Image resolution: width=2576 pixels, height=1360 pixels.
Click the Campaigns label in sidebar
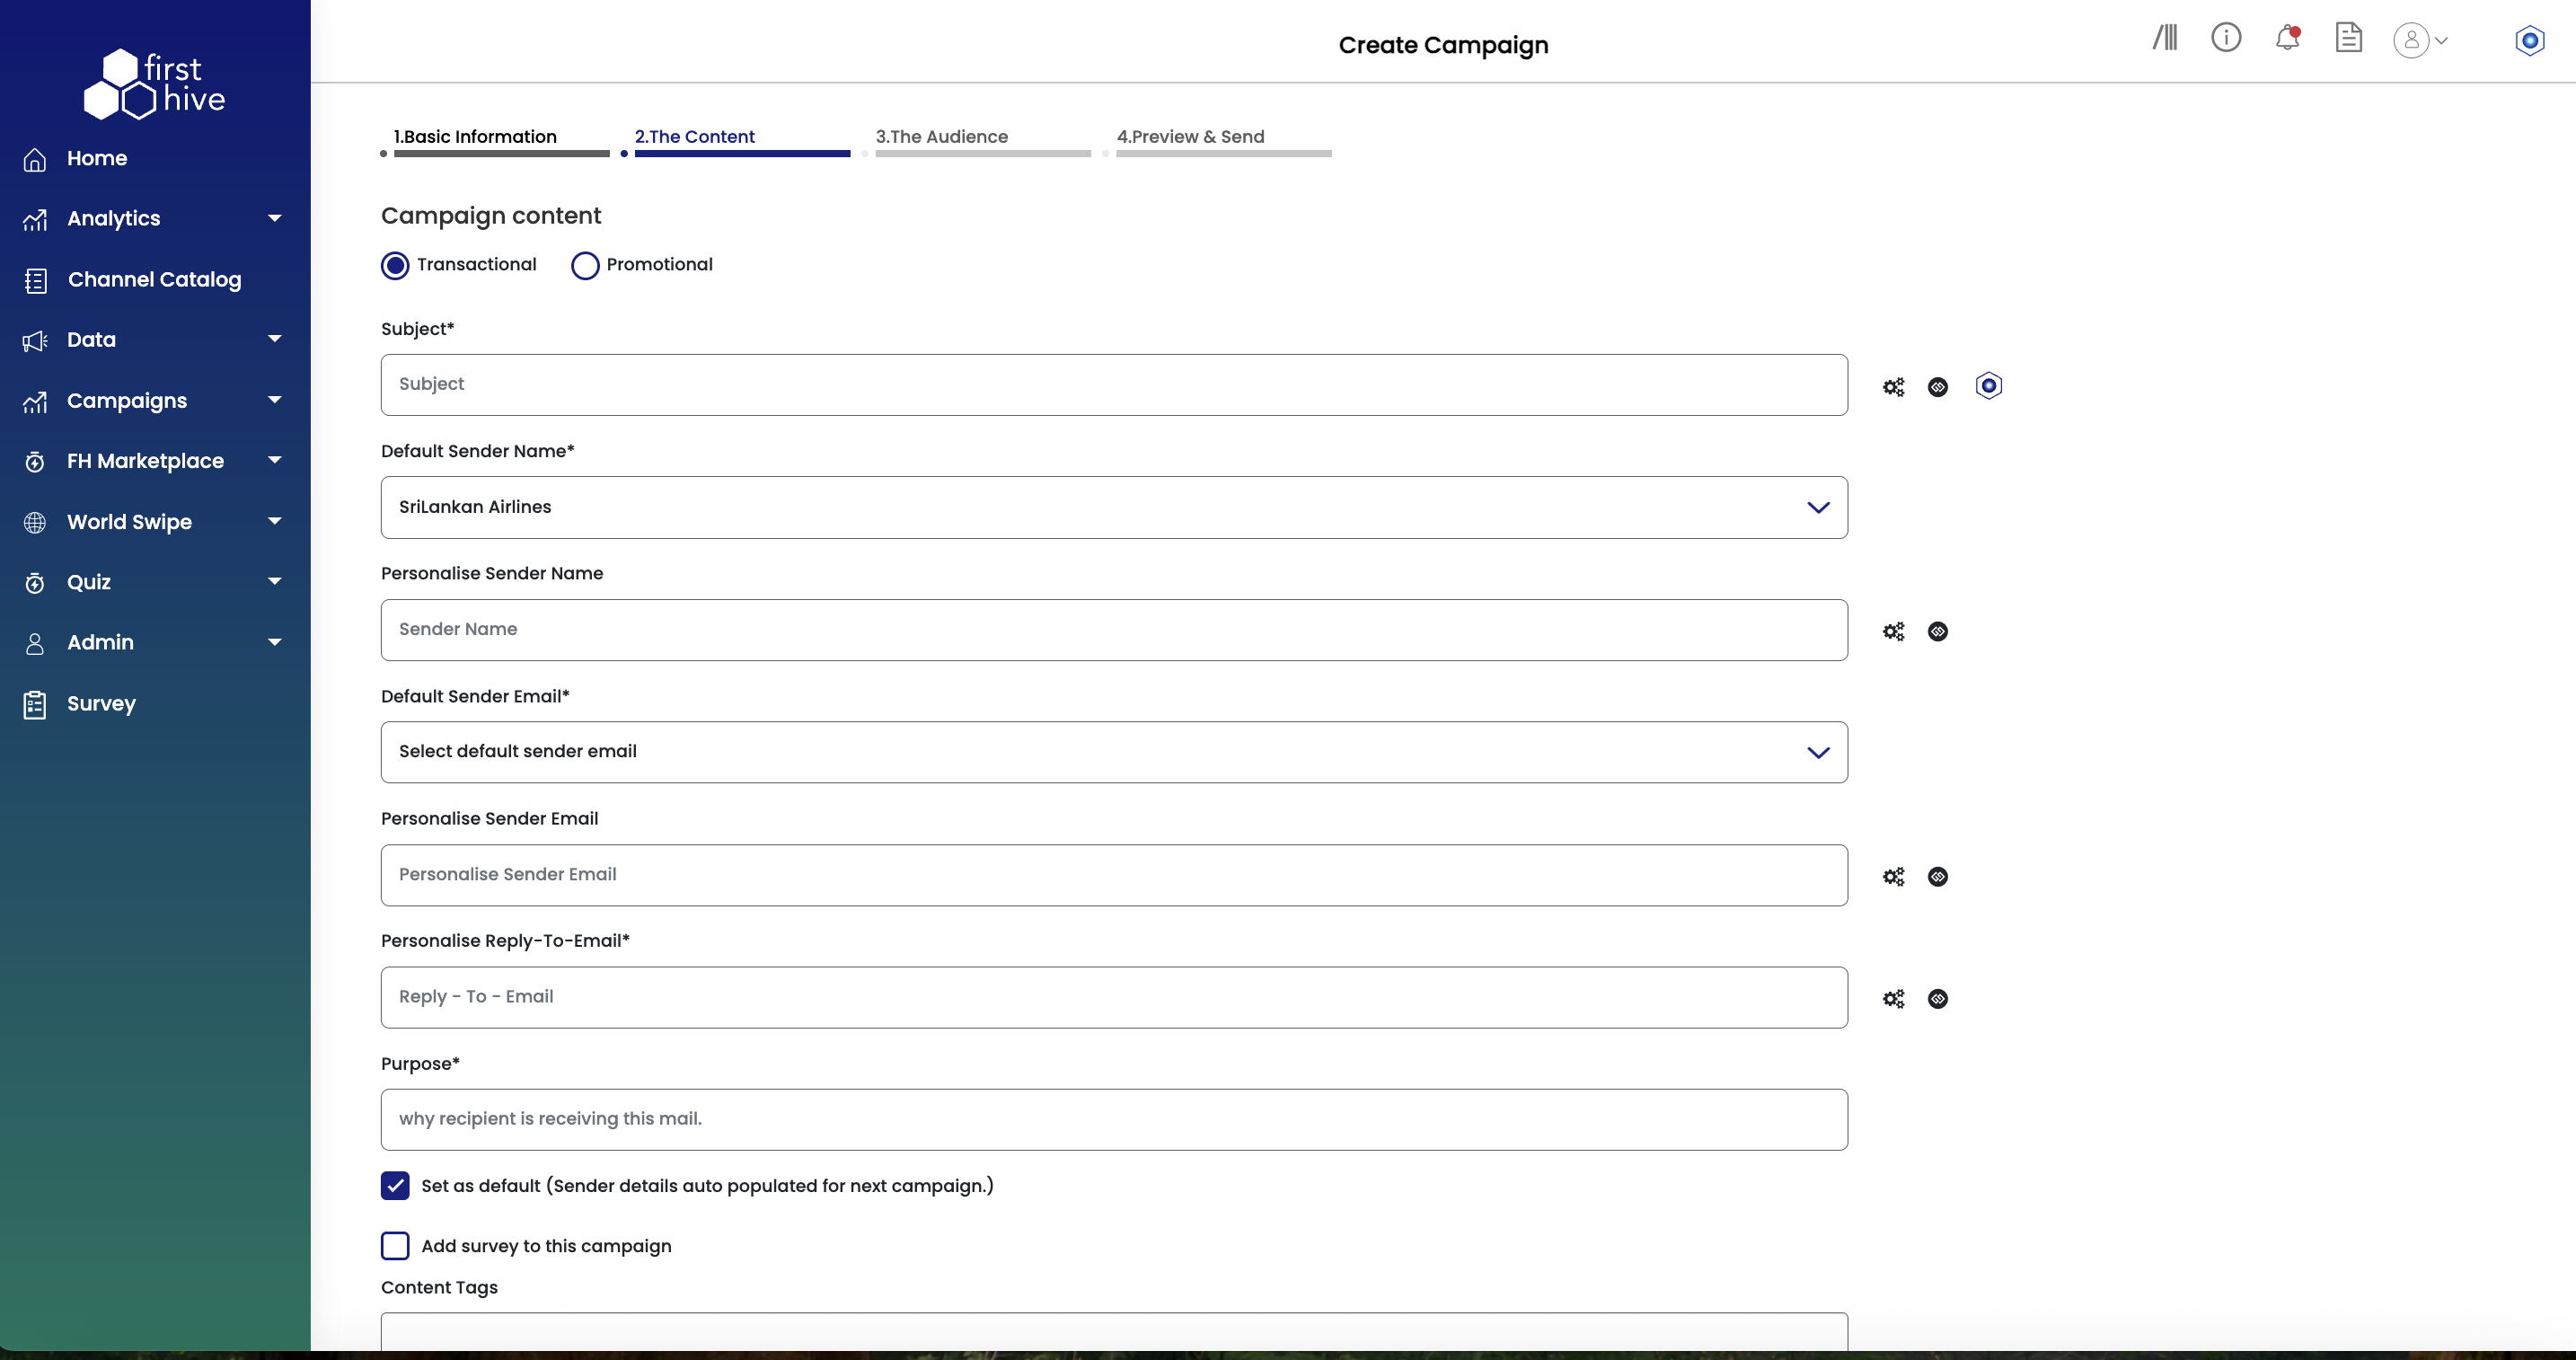(127, 401)
